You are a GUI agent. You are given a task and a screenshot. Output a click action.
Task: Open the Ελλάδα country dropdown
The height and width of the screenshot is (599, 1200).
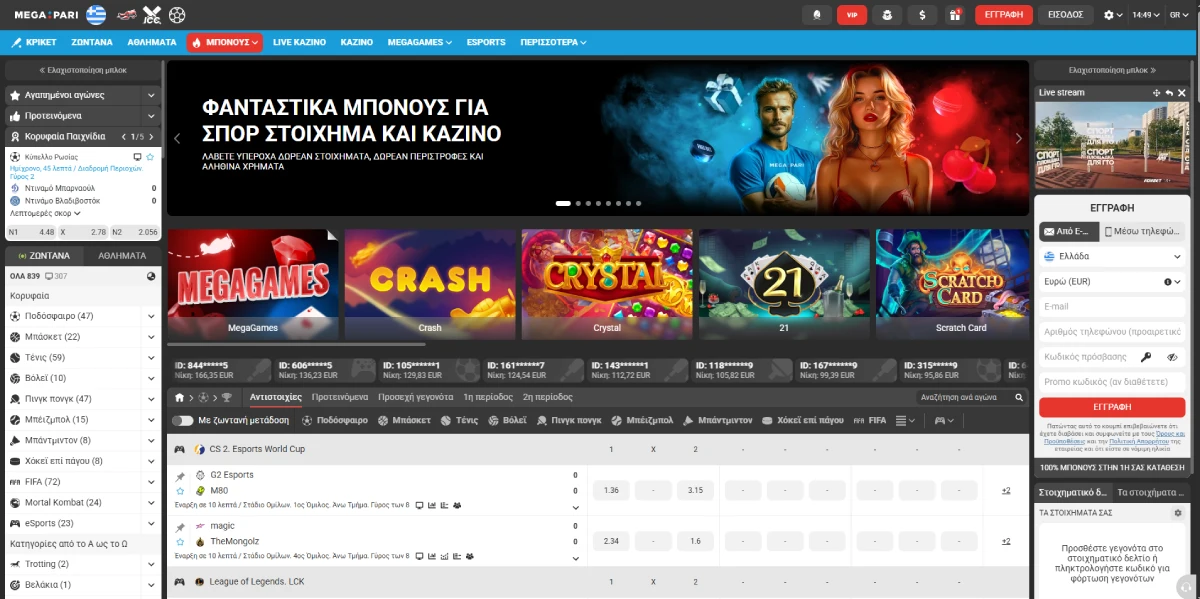[1111, 256]
